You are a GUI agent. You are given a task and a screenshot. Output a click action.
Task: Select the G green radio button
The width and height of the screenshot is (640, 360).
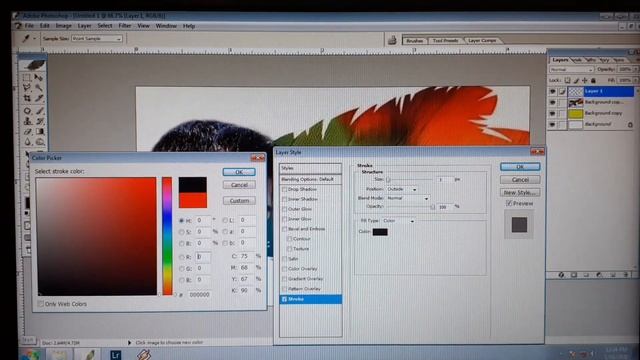(181, 269)
